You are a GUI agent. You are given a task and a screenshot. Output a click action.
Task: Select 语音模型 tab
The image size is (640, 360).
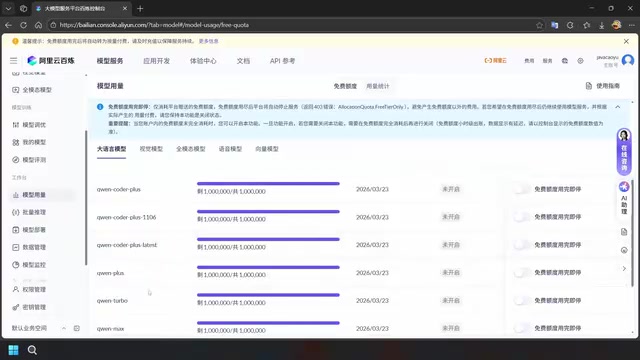tap(230, 149)
